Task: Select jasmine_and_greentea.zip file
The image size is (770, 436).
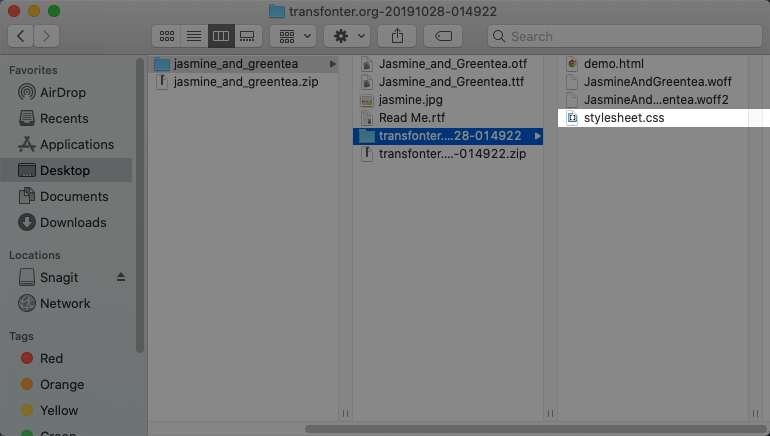Action: tap(243, 82)
